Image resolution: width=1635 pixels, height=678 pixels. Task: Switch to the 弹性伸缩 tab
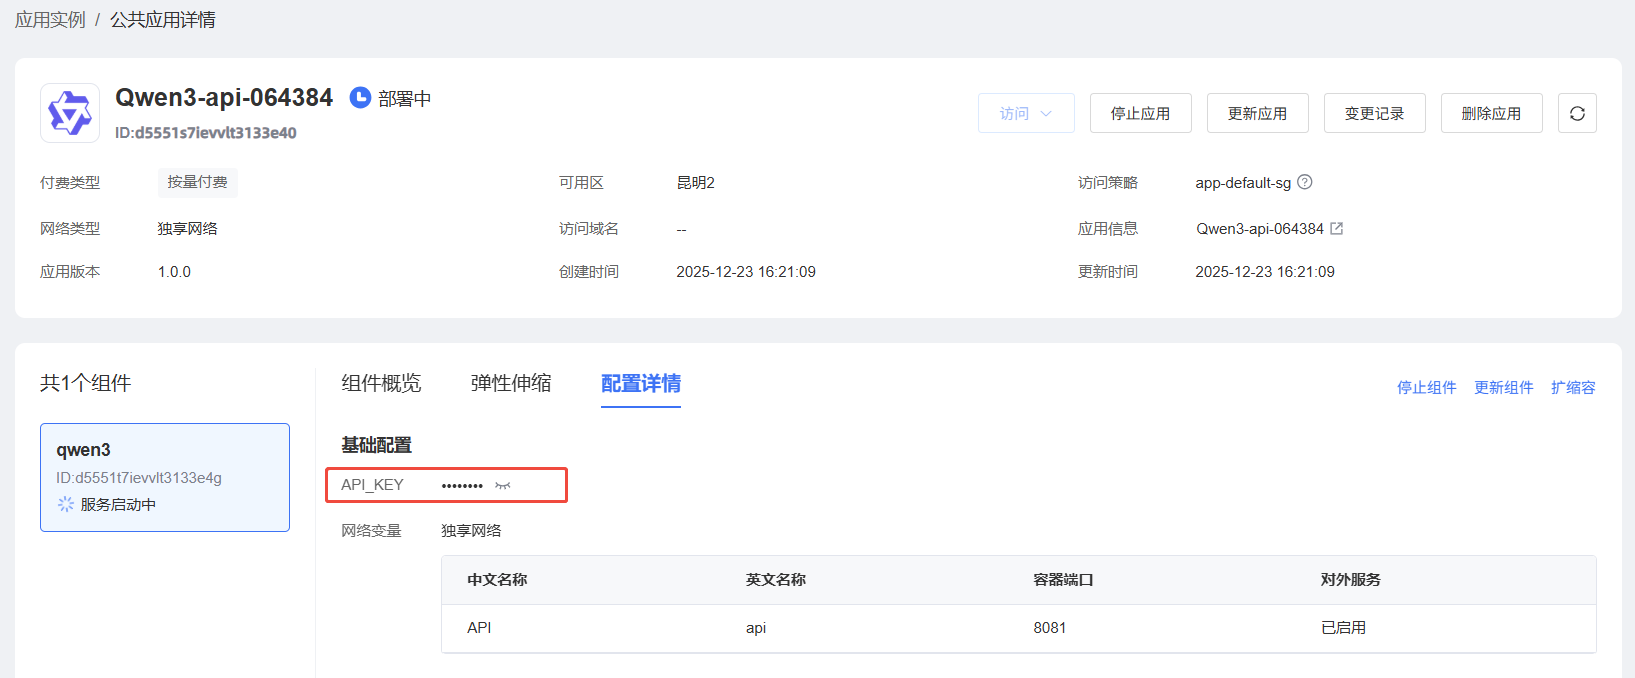coord(511,383)
